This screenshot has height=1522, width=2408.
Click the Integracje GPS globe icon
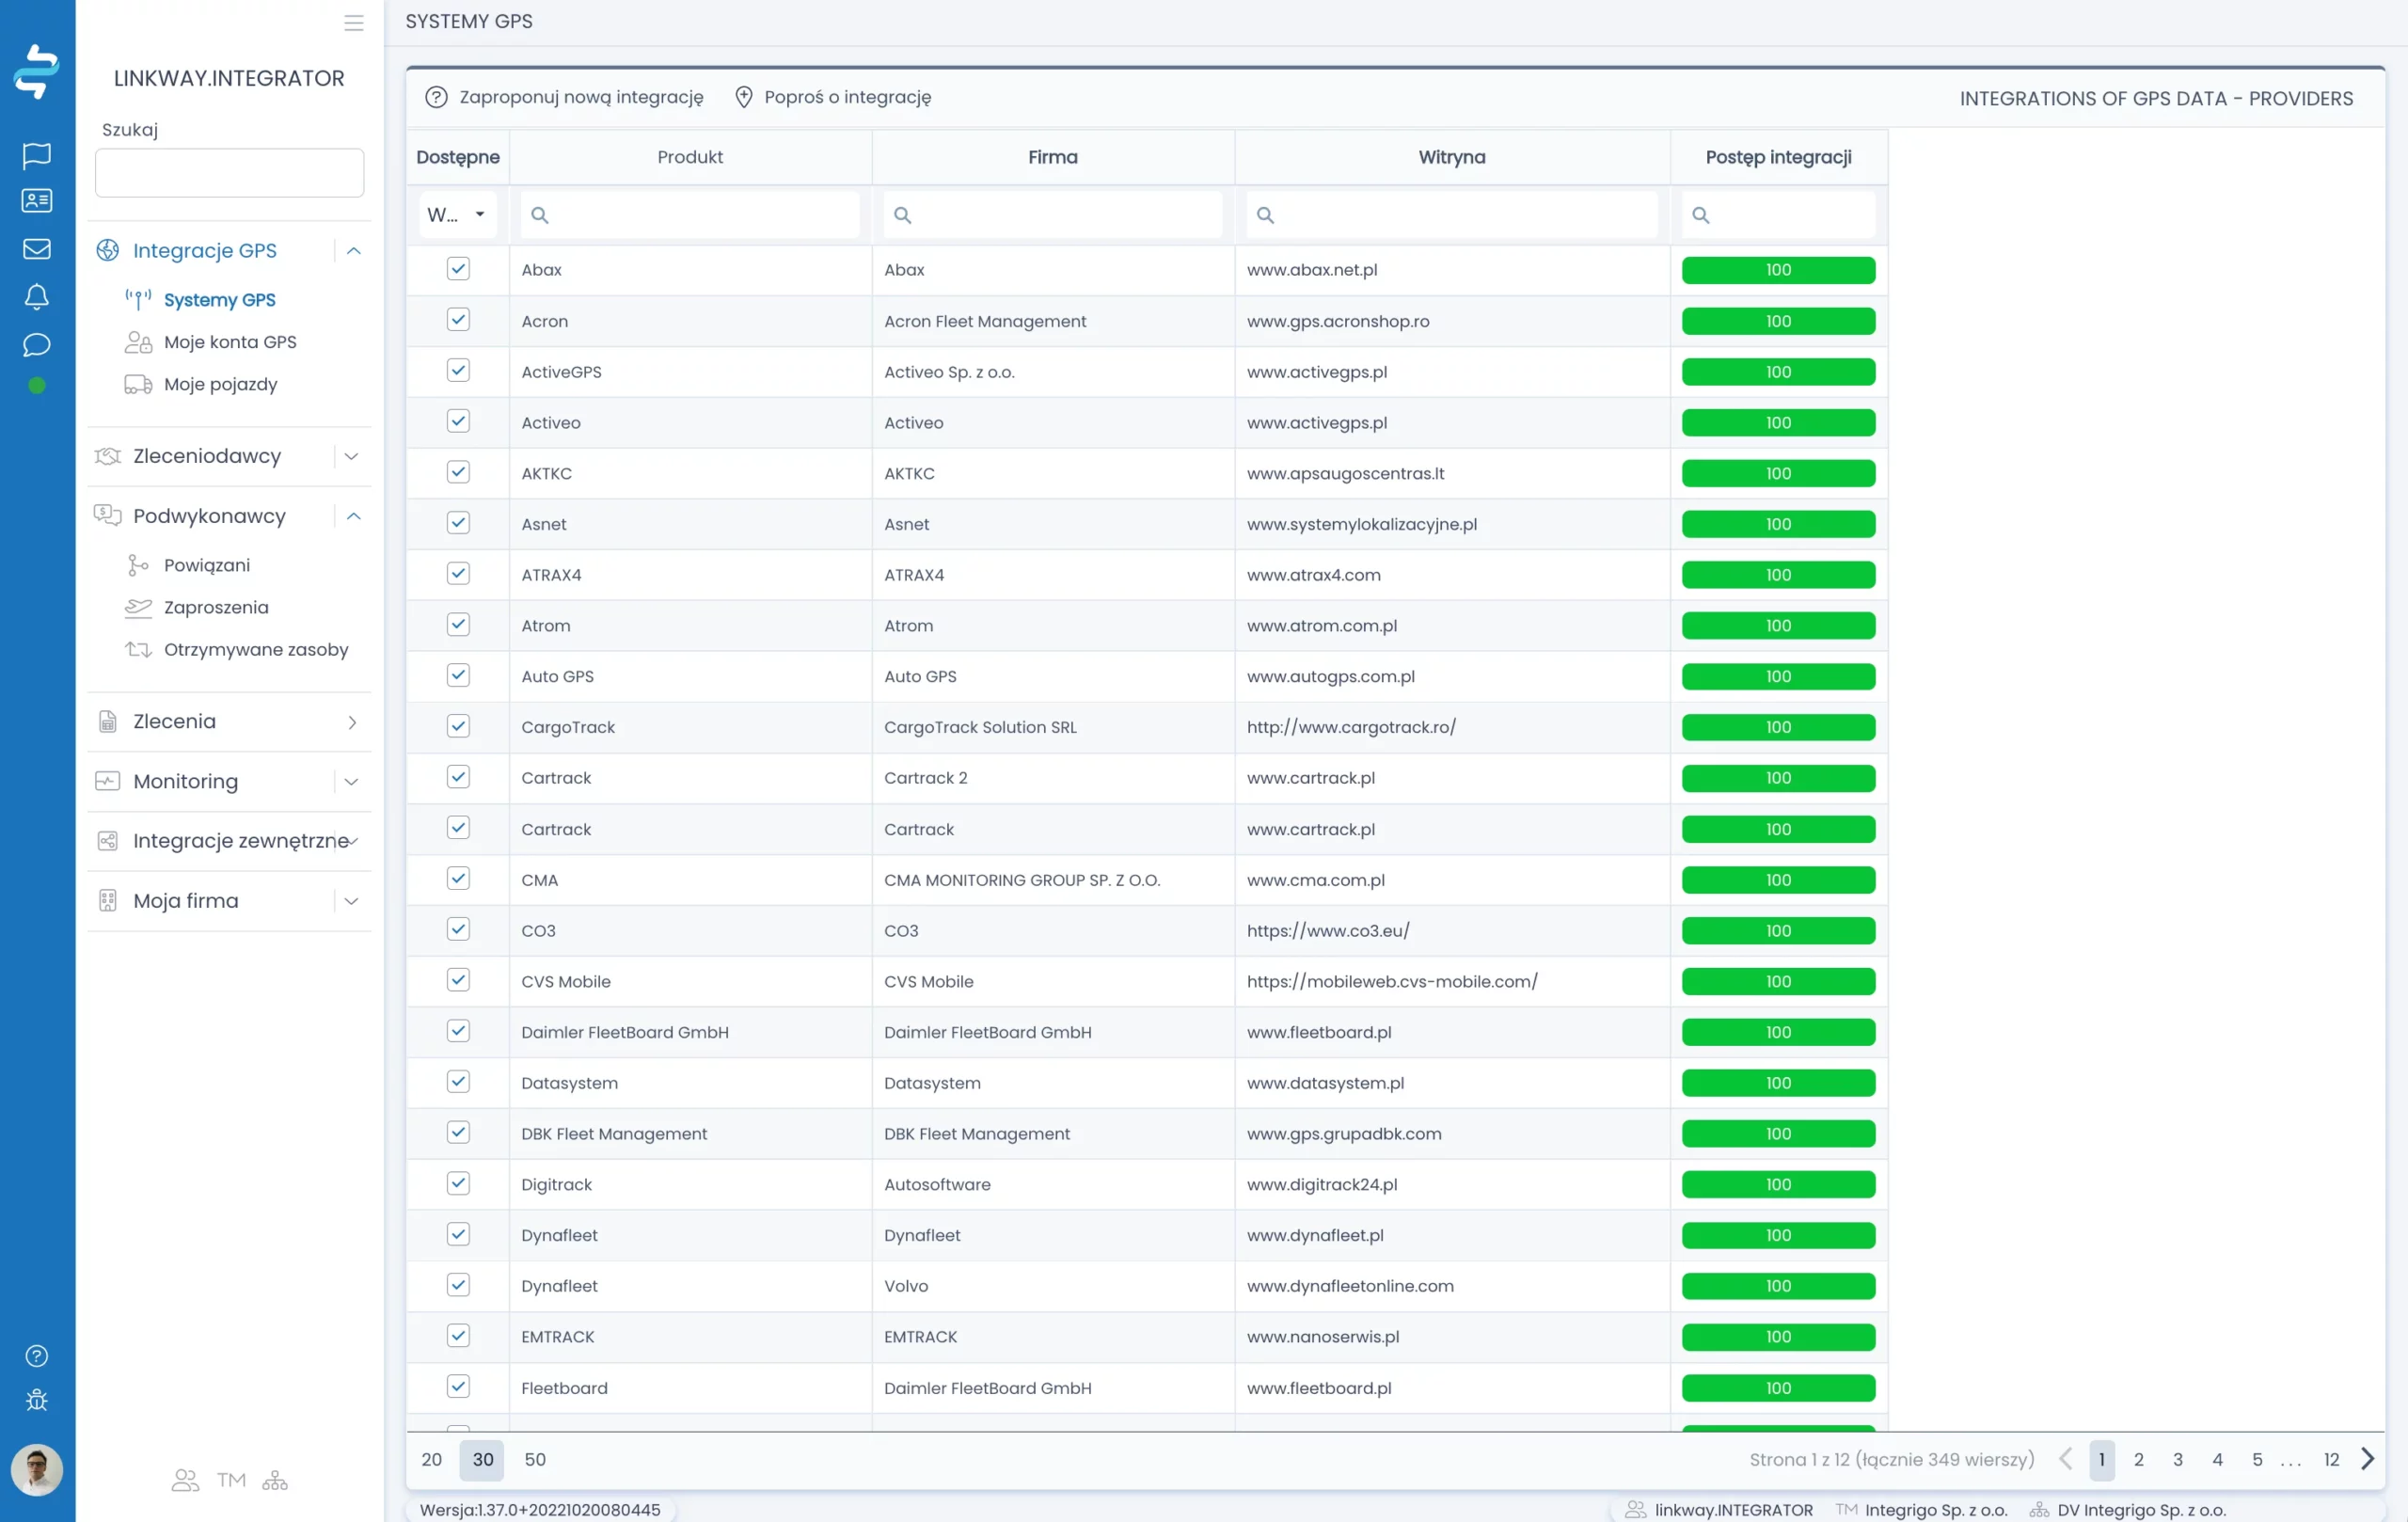[107, 251]
